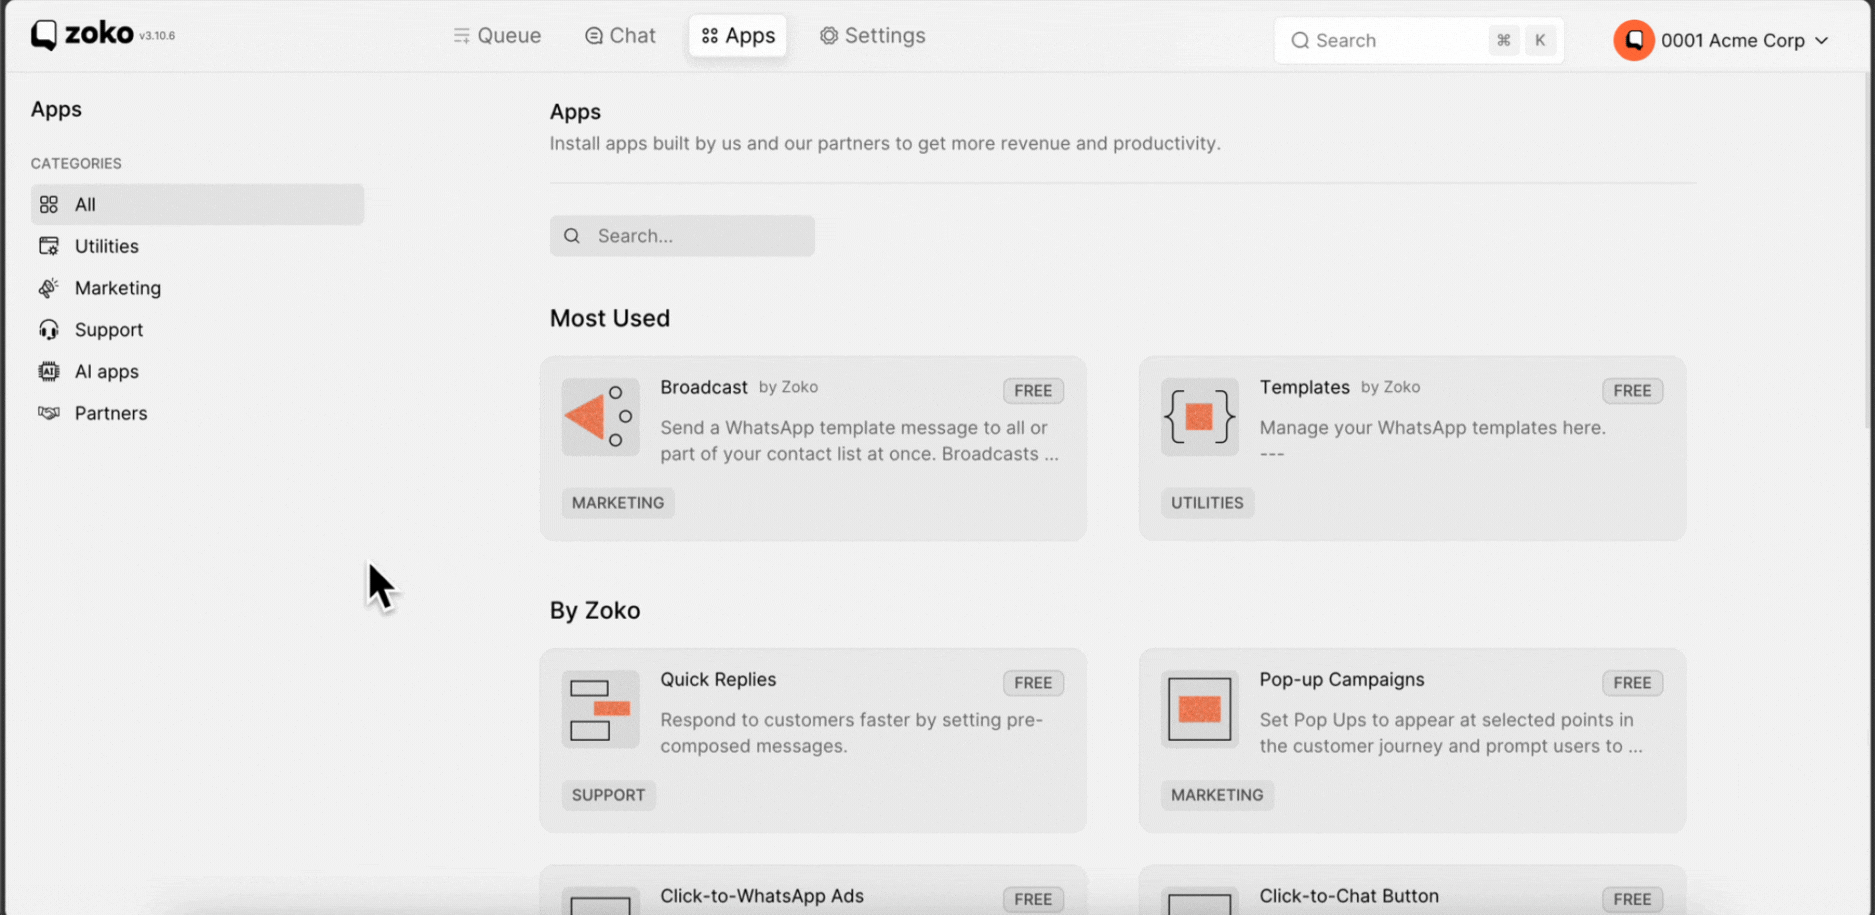Viewport: 1875px width, 915px height.
Task: Switch to the Chat tab
Action: [620, 36]
